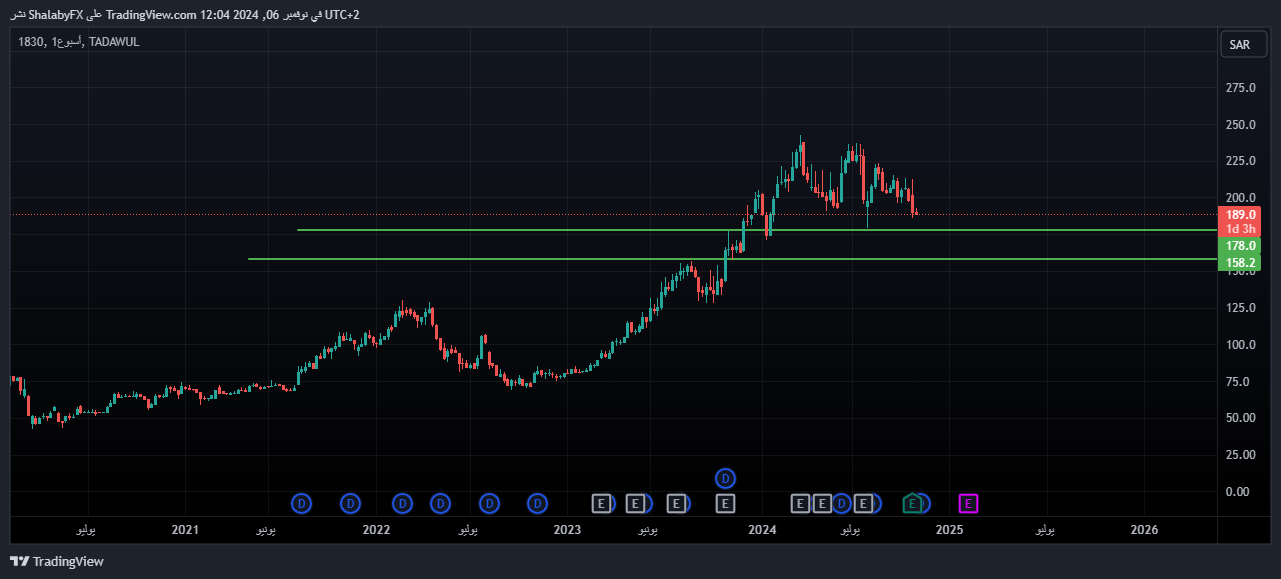
Task: Click the 189.0 current price tag
Action: coord(1240,215)
